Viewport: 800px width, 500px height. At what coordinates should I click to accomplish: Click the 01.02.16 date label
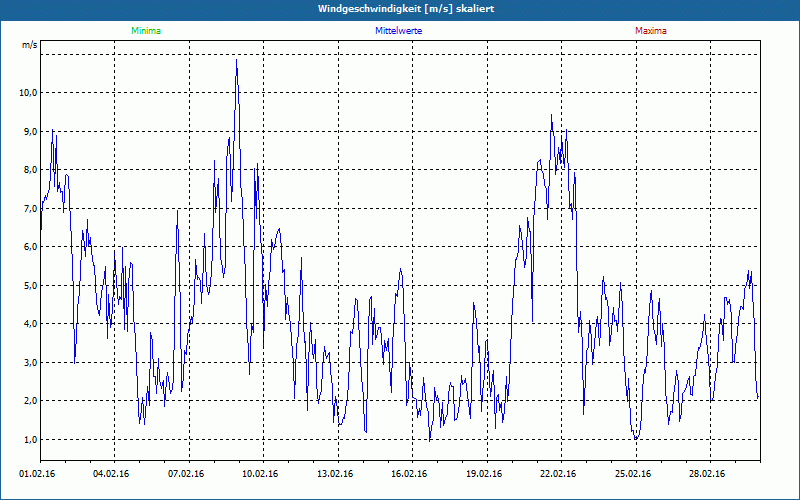coord(38,474)
